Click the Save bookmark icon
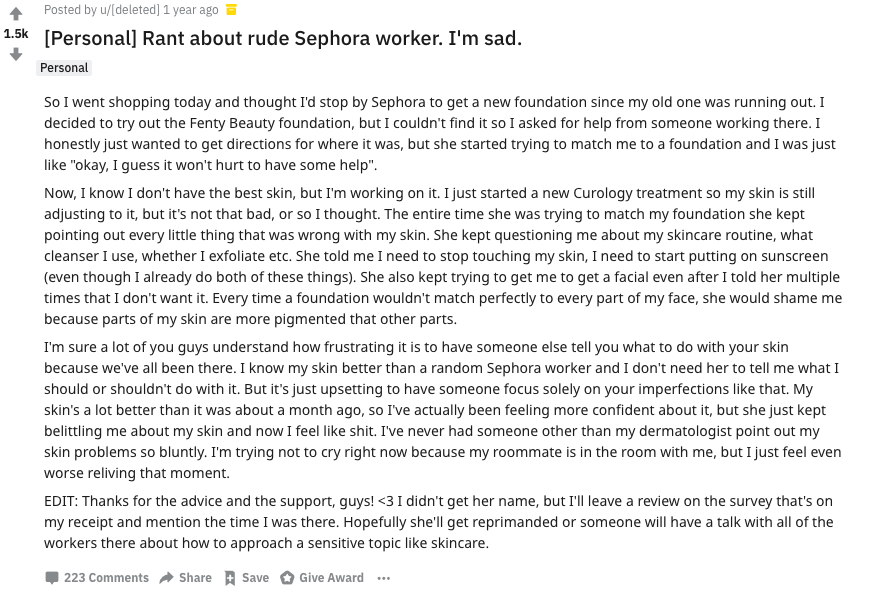Screen dimensions: 881x596 (230, 578)
